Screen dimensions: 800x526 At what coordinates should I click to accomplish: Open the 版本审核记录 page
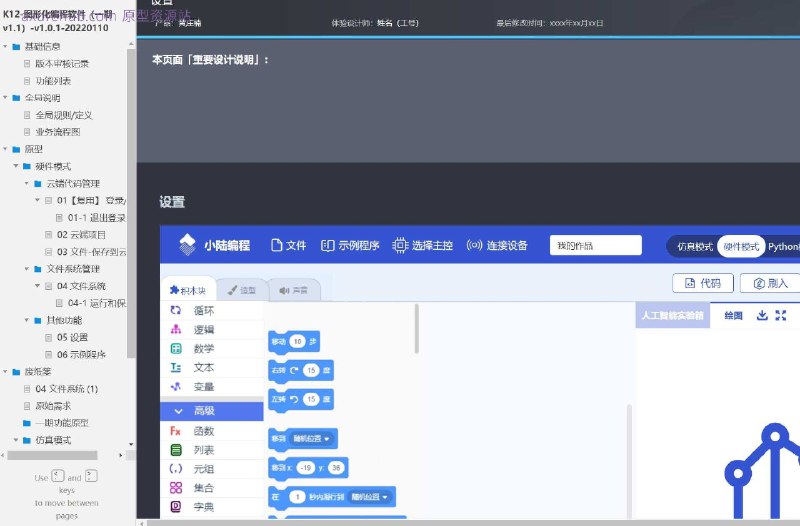(62, 64)
